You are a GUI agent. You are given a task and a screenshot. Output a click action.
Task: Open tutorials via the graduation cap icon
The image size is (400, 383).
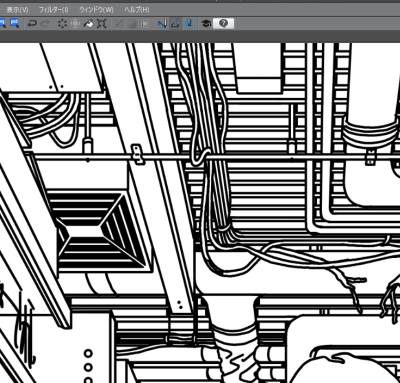[206, 24]
